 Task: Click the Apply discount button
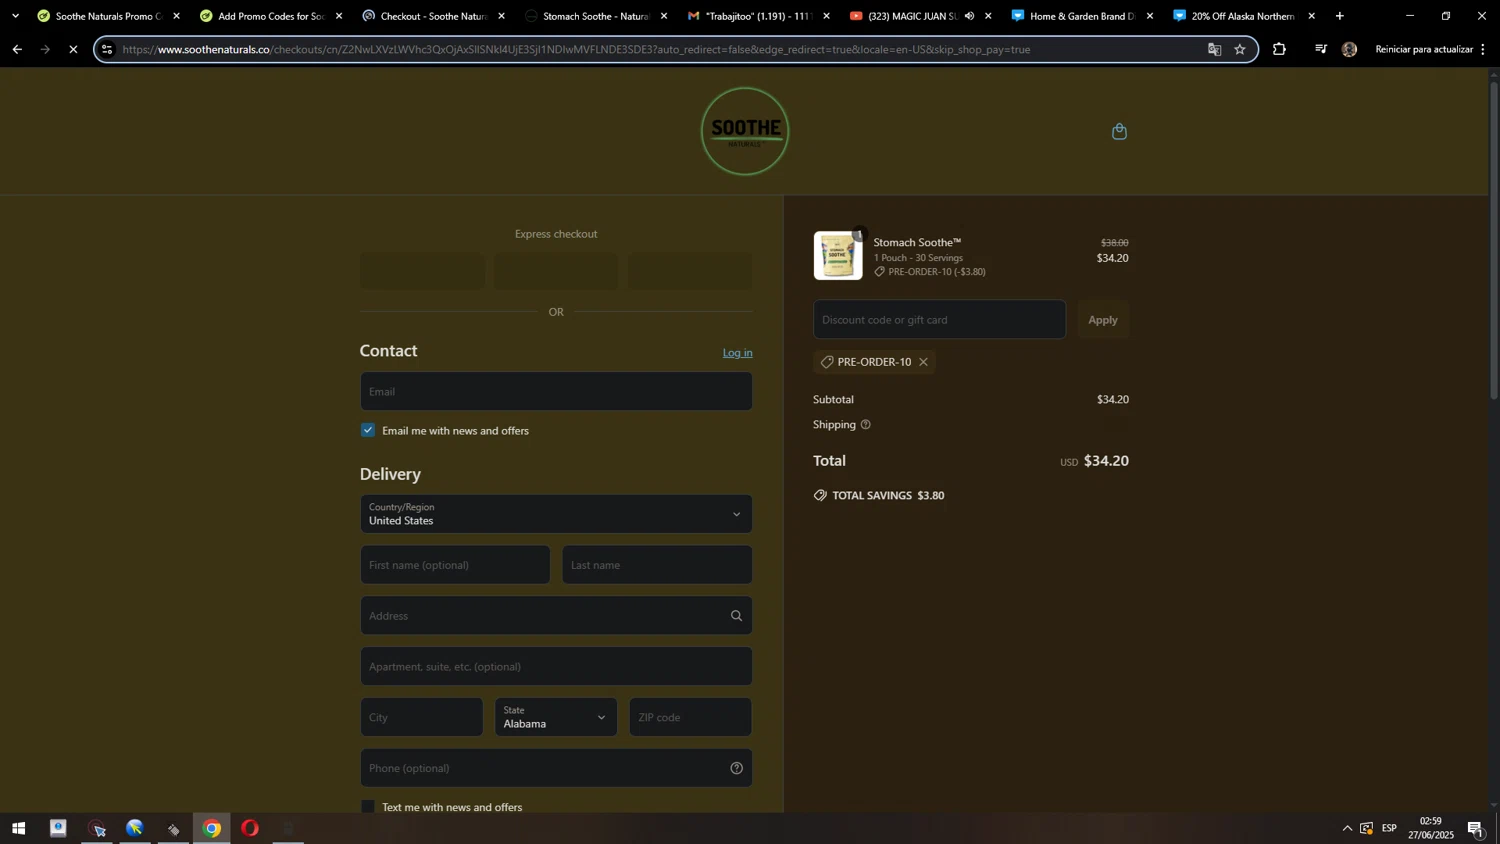(x=1103, y=320)
